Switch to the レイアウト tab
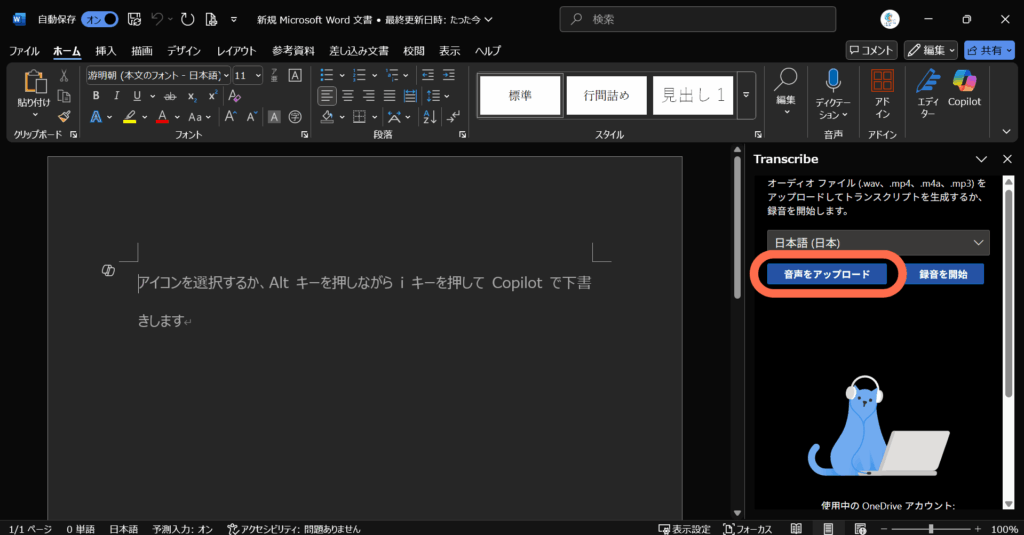Screen dimensions: 1024x535 click(236, 51)
